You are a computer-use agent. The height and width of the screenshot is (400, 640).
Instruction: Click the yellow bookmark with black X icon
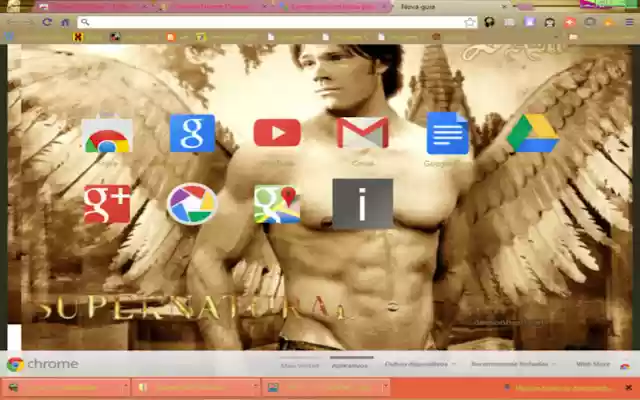click(x=78, y=37)
